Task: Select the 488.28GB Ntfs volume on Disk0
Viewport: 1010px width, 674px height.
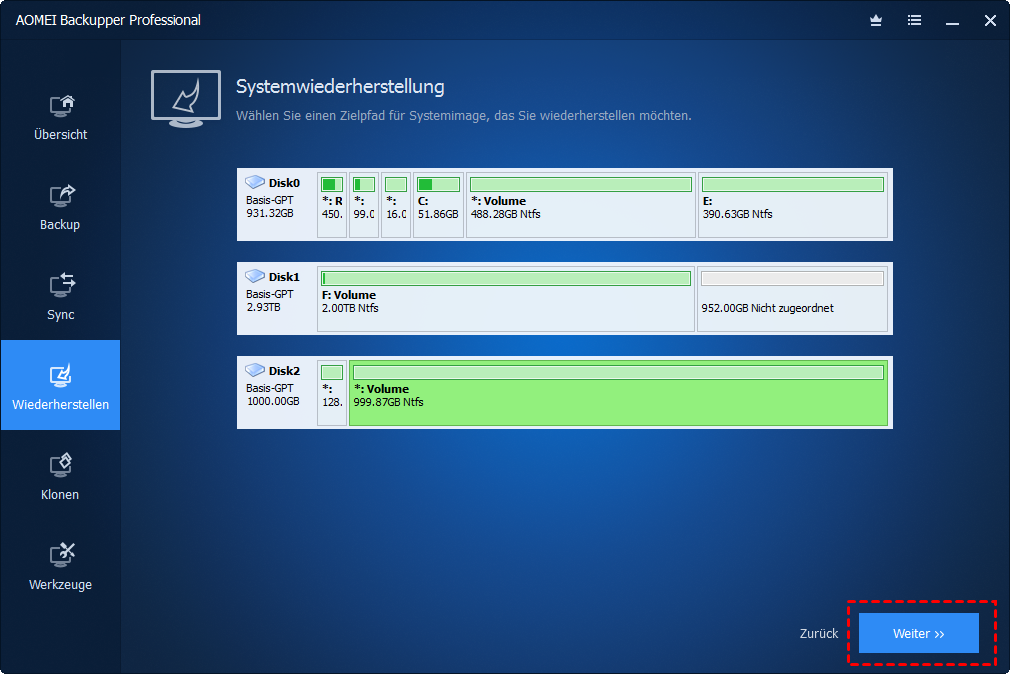Action: 580,205
